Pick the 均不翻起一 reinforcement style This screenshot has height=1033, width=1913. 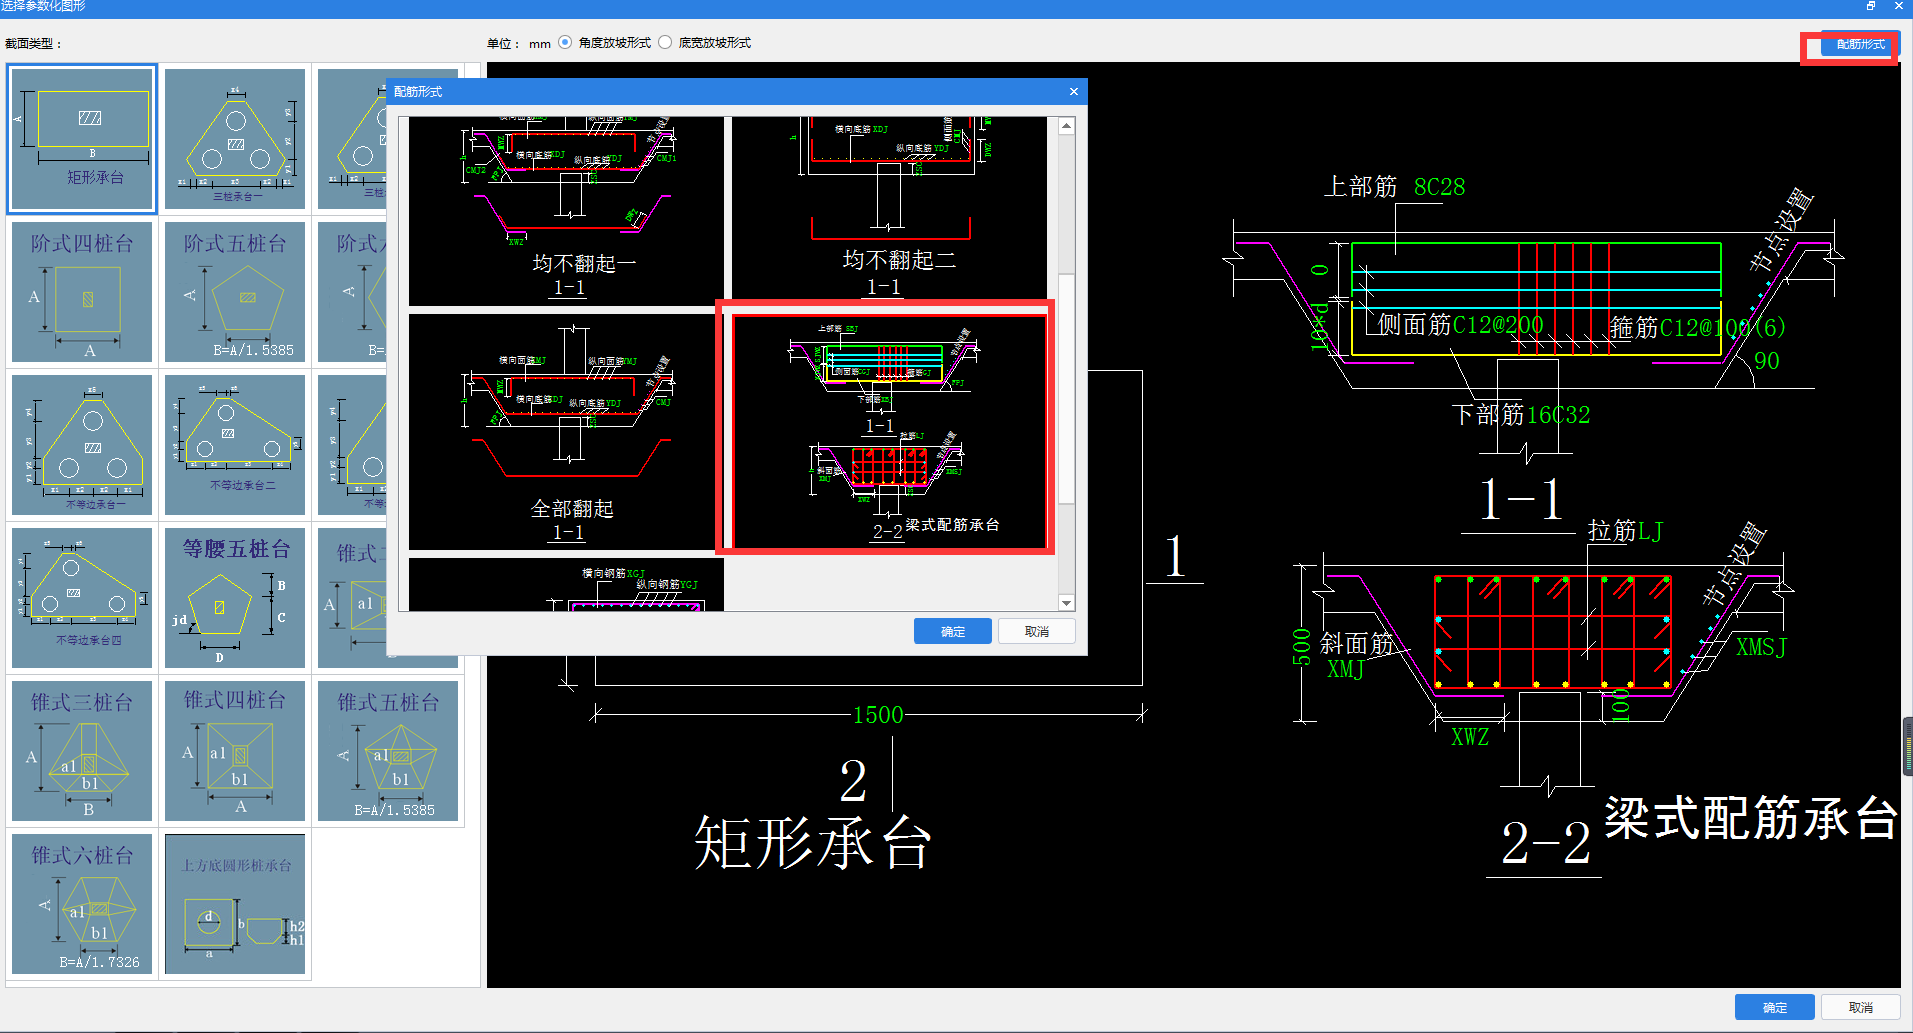tap(565, 210)
